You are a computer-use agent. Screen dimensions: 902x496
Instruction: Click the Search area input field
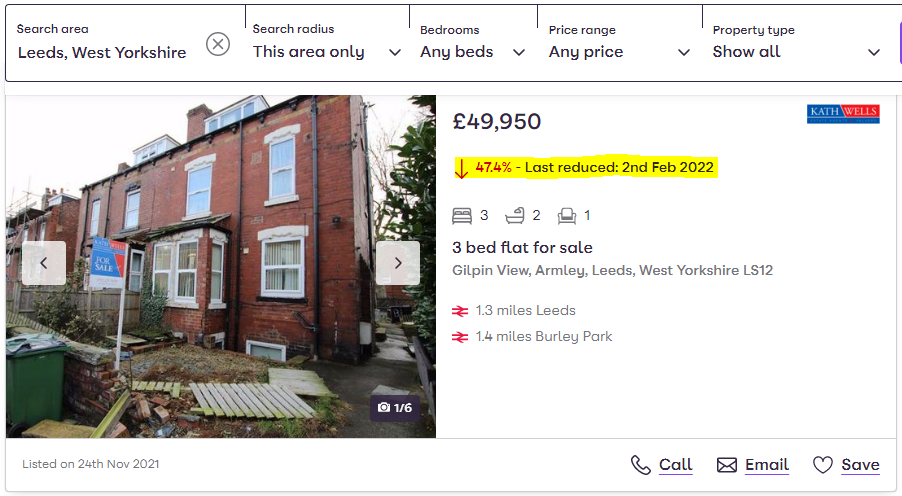point(102,53)
